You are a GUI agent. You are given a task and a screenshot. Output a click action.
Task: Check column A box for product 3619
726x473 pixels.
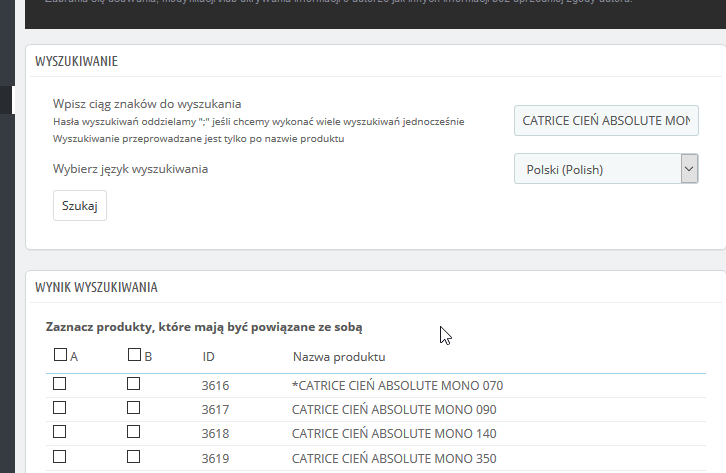click(59, 457)
